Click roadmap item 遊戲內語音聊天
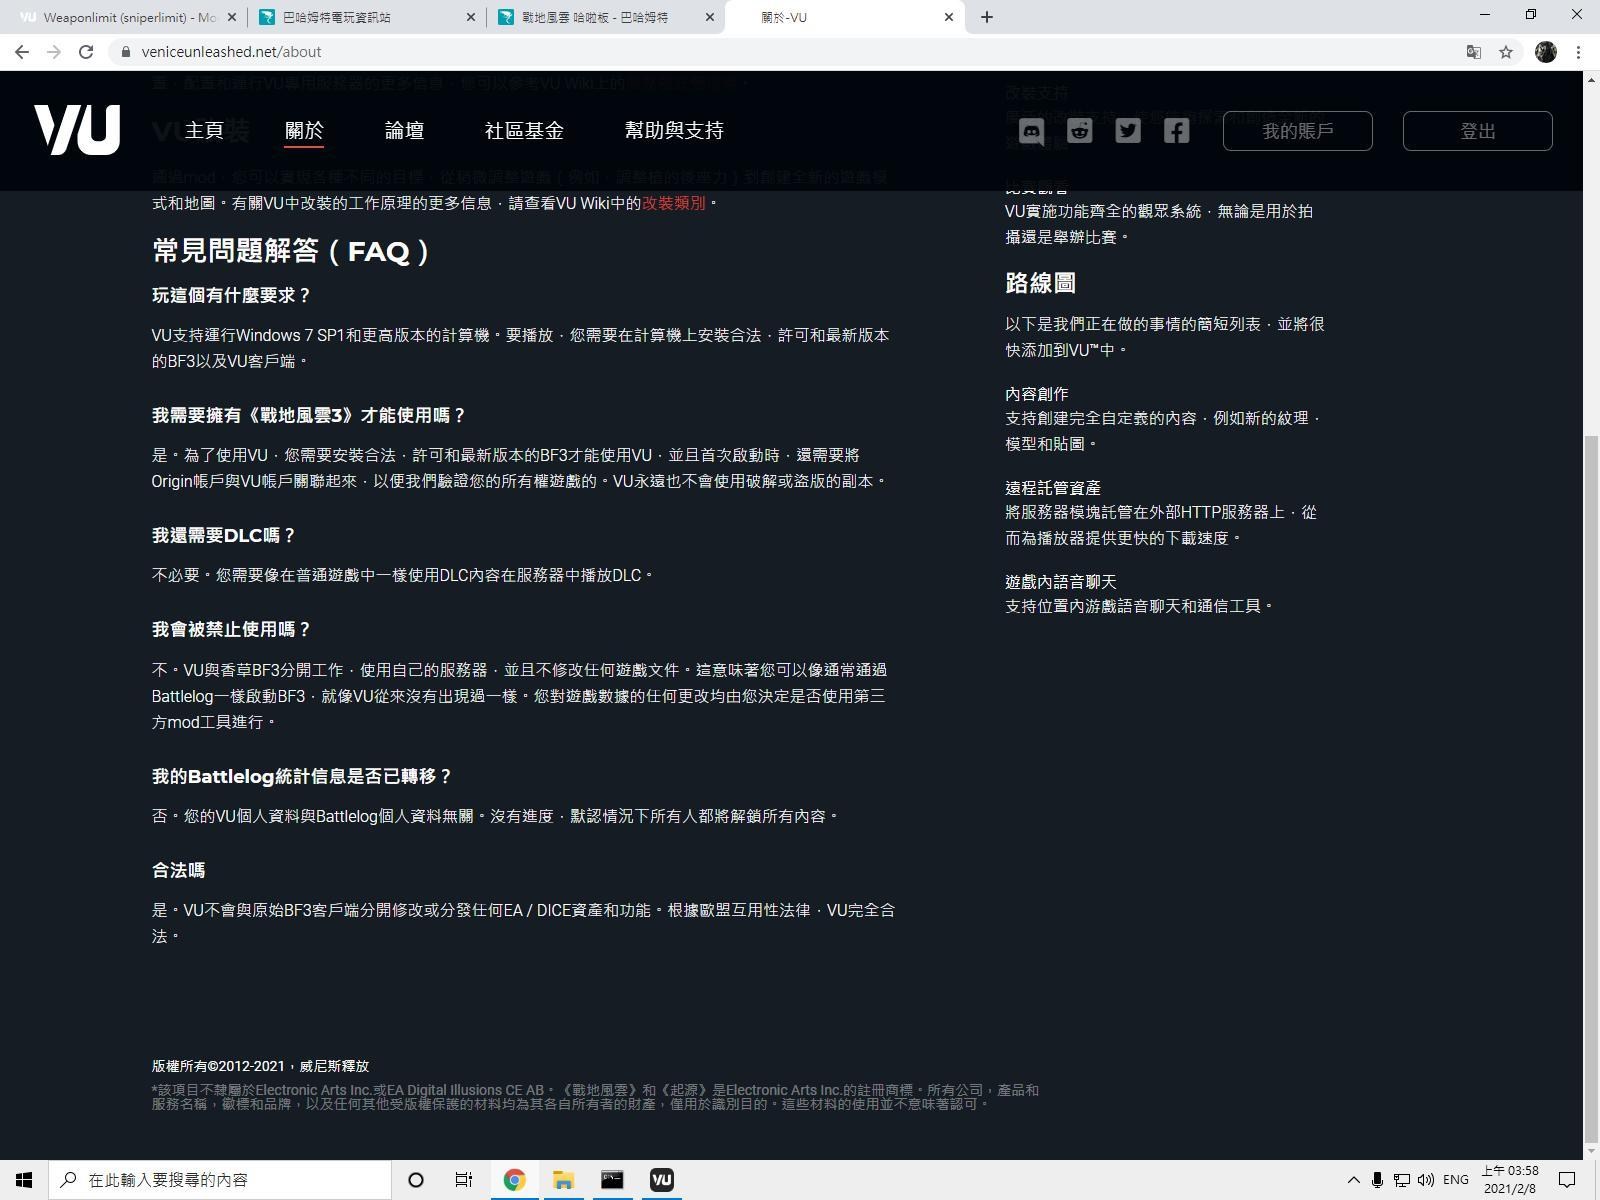The image size is (1600, 1200). point(1061,582)
